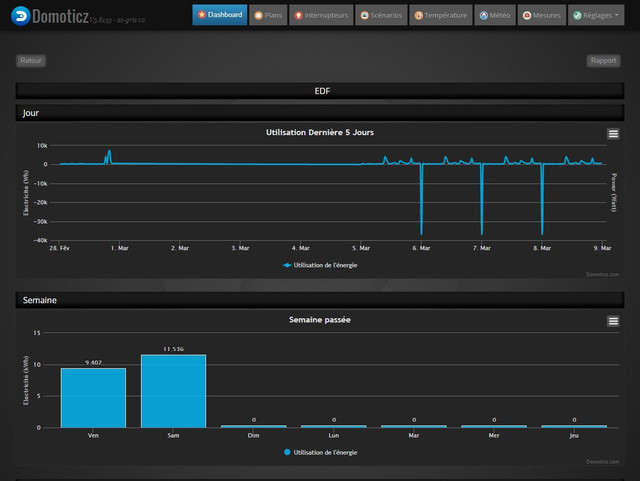Click the Ven bar showing 9.402
This screenshot has width=640, height=481.
(x=93, y=398)
